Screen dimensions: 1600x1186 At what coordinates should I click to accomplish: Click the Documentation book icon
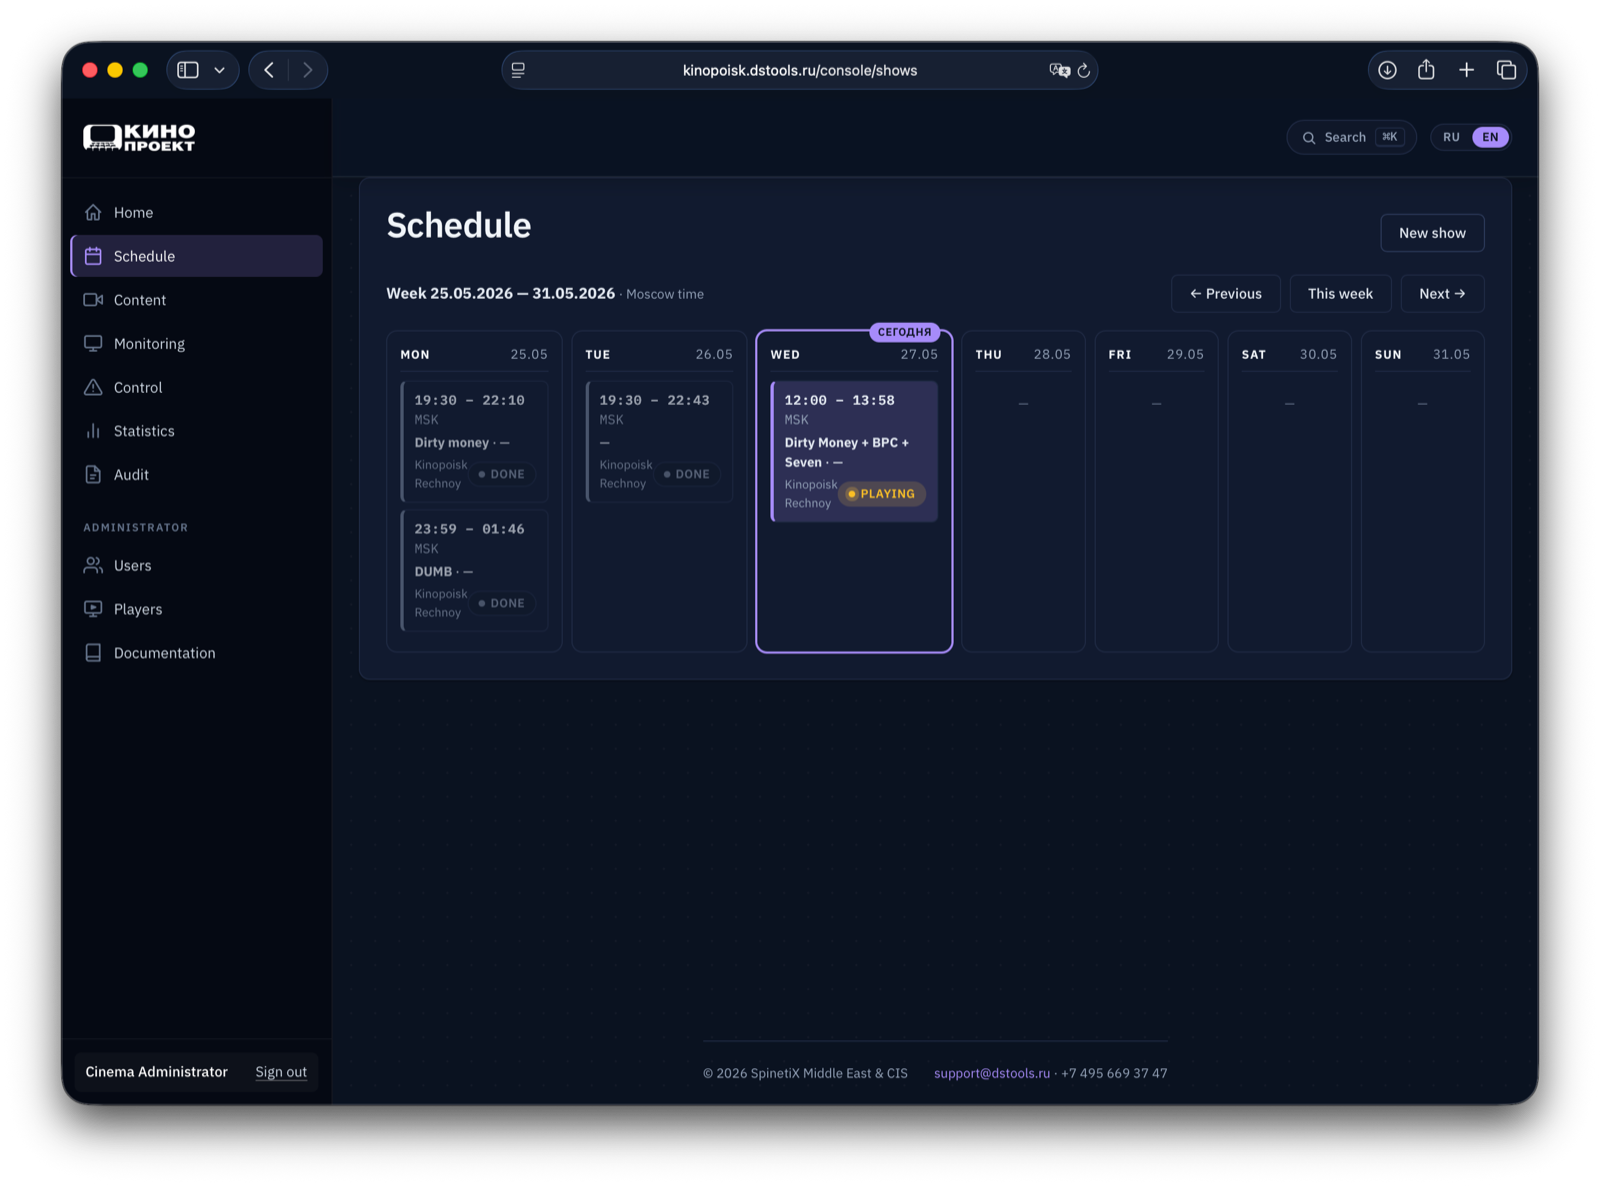93,653
